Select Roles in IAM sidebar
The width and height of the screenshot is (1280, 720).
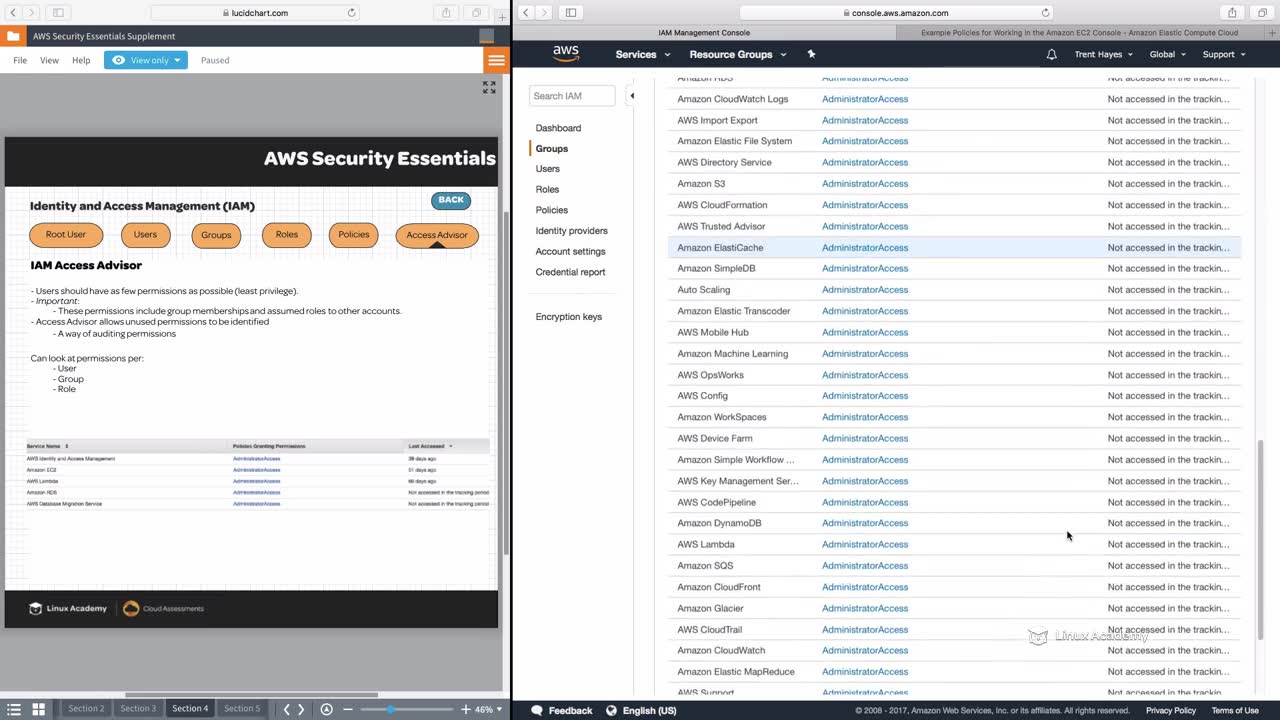click(547, 189)
